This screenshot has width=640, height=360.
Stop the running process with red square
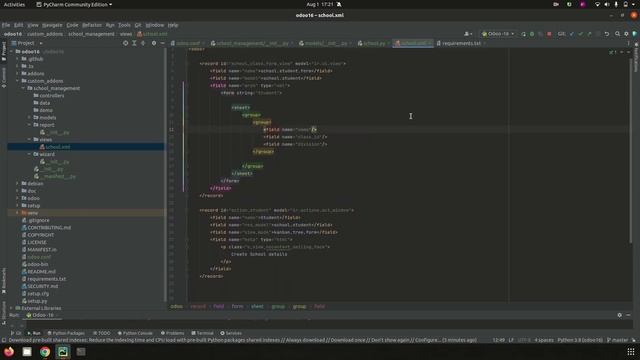[549, 34]
